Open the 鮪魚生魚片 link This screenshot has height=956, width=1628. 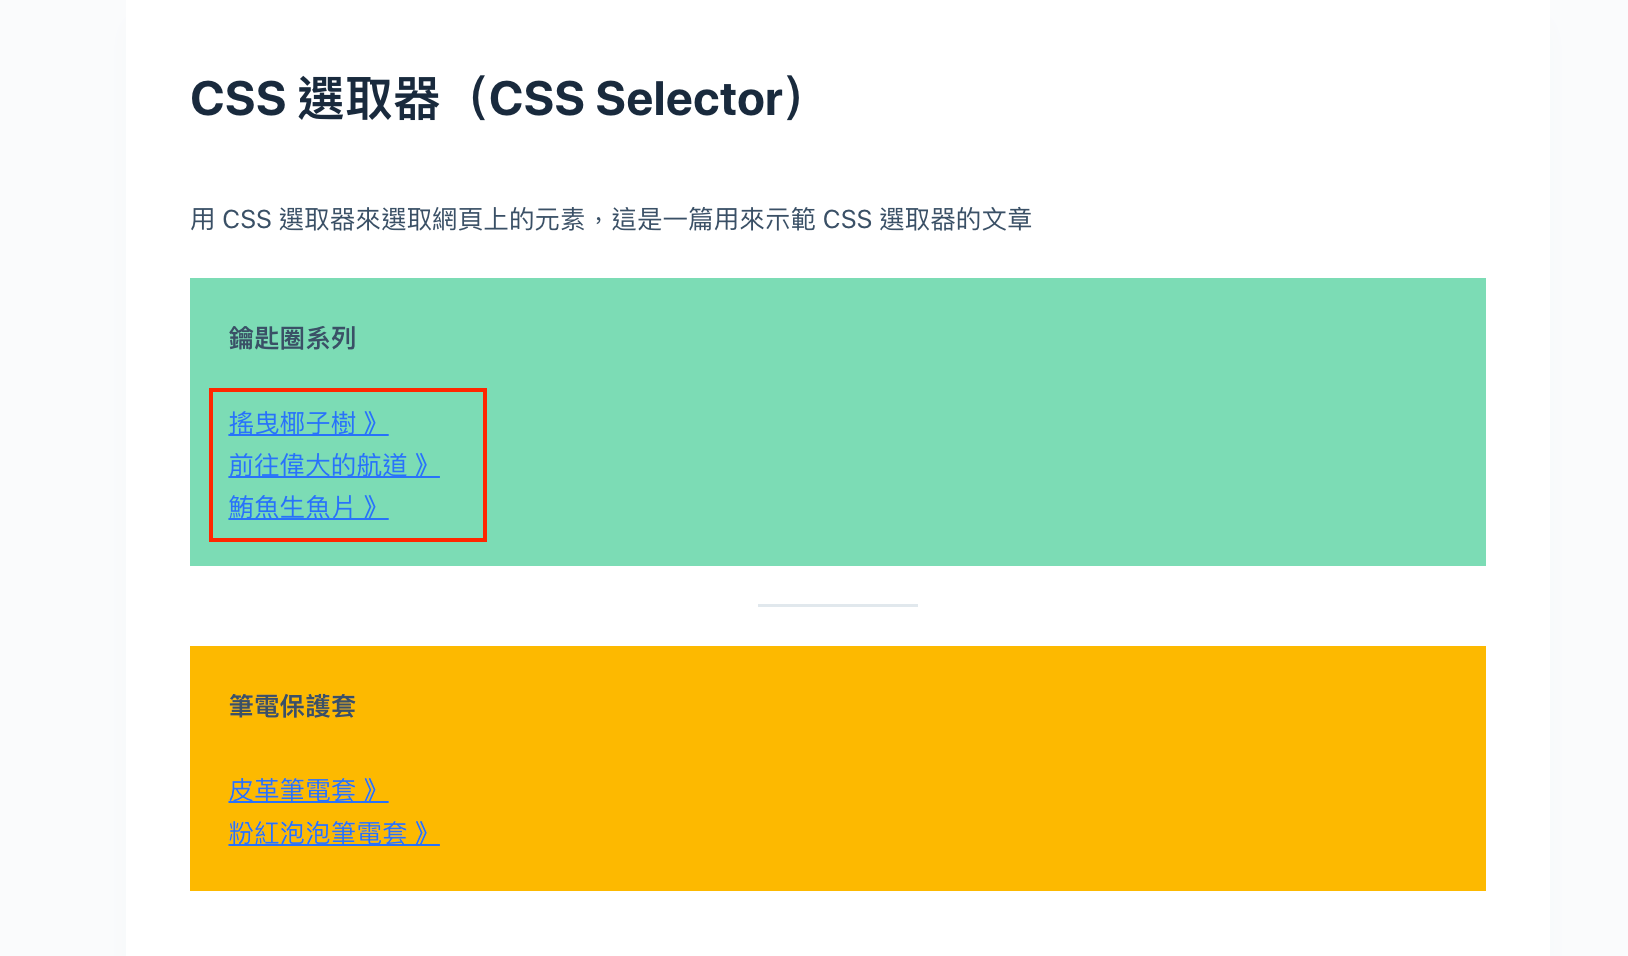click(308, 507)
